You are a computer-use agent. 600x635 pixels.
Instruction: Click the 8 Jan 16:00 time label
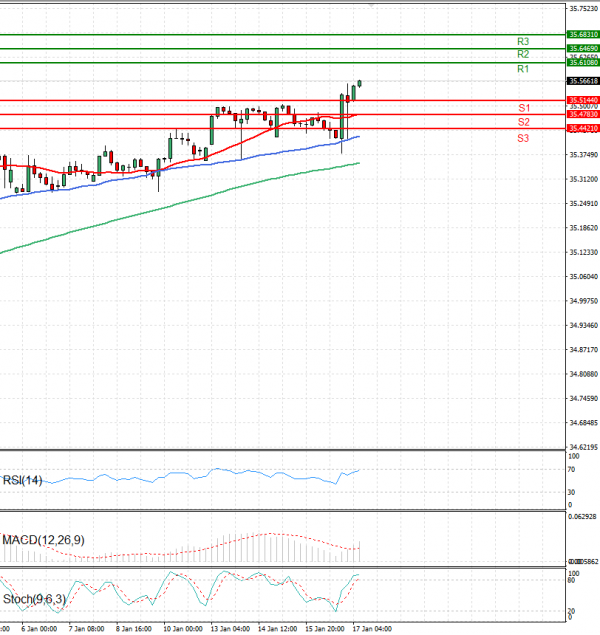(134, 629)
